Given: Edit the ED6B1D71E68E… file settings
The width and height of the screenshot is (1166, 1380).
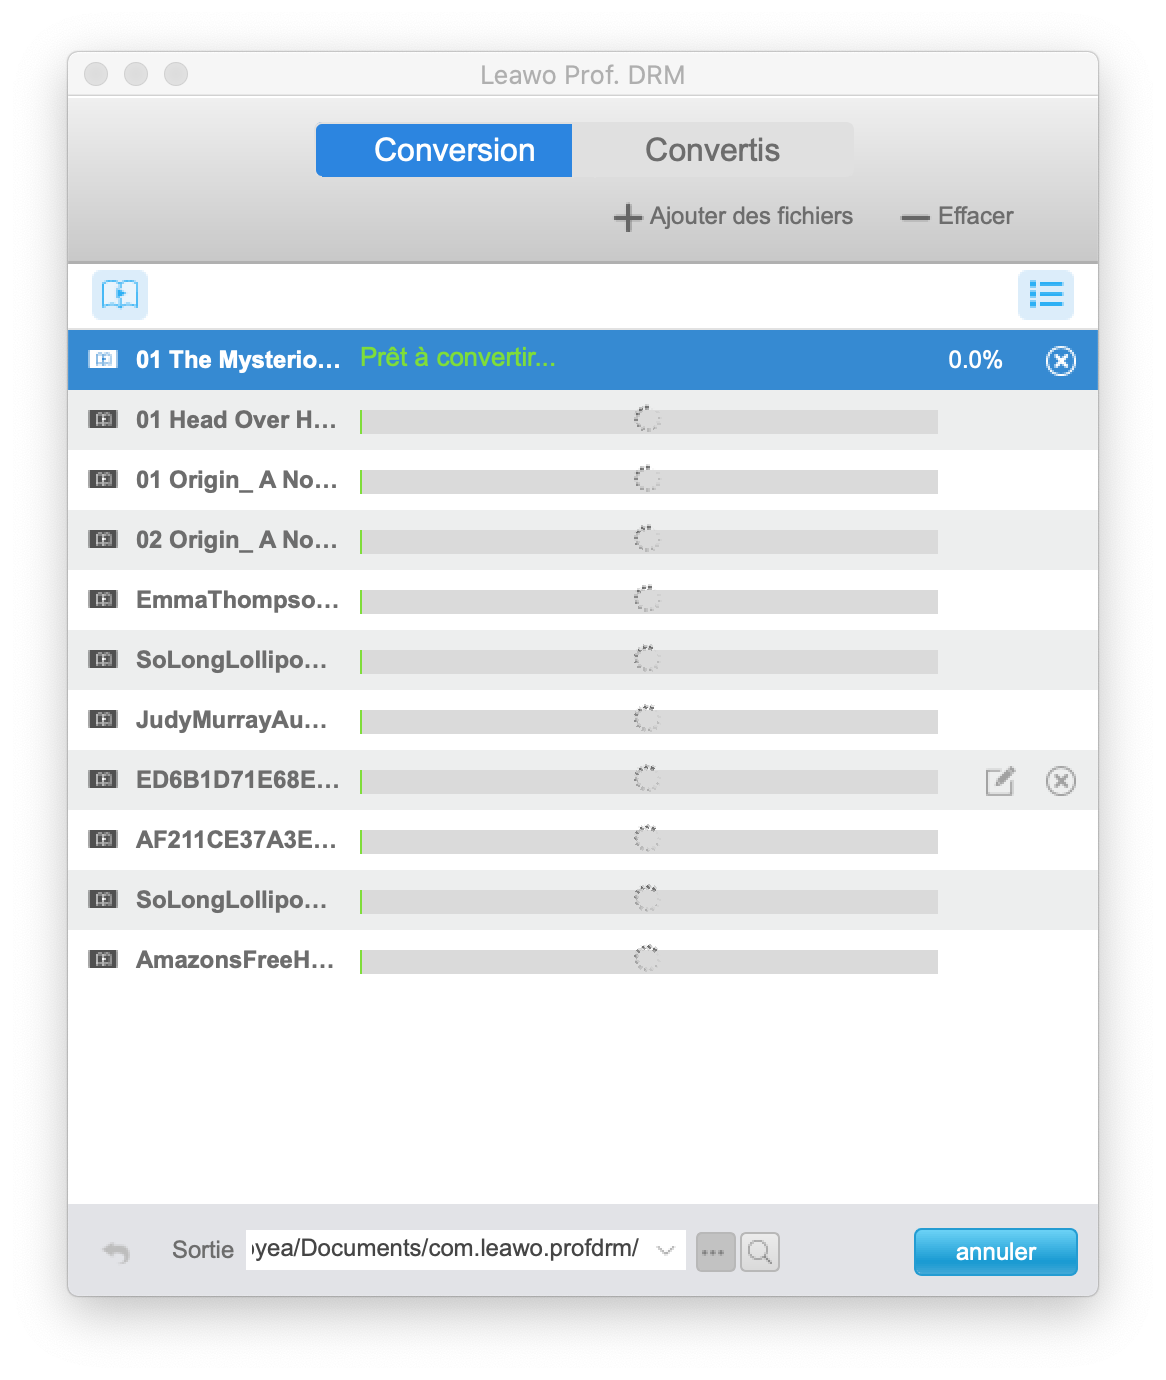Looking at the screenshot, I should pyautogui.click(x=1000, y=781).
